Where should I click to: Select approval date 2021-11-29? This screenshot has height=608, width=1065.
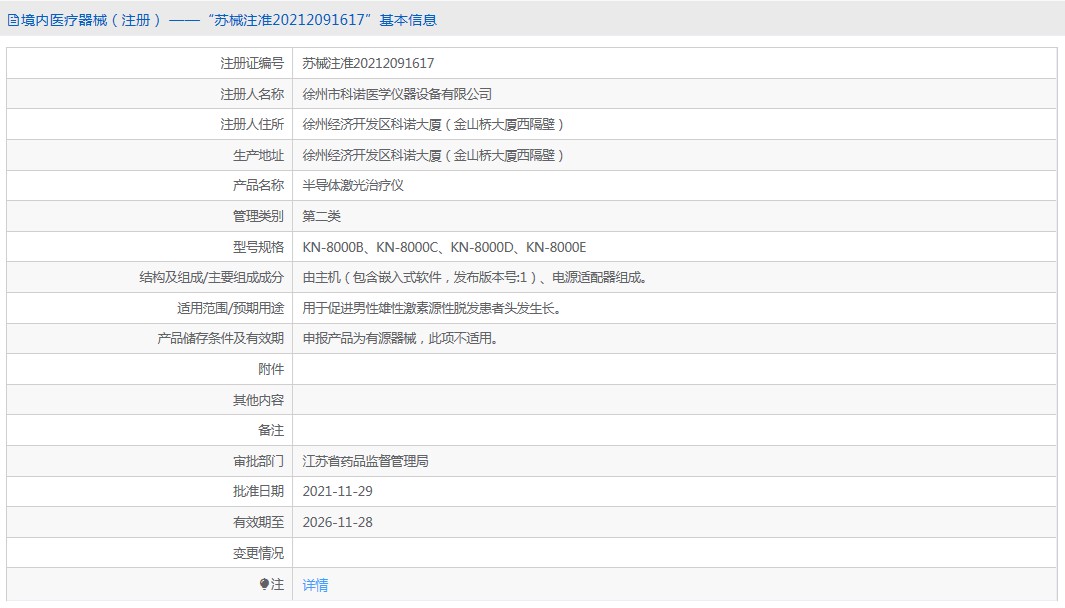(338, 491)
